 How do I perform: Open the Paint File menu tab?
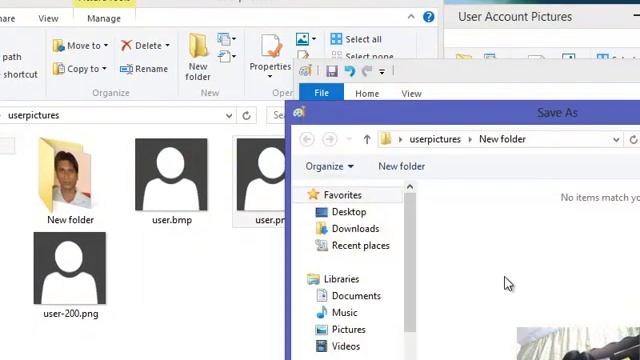click(322, 93)
